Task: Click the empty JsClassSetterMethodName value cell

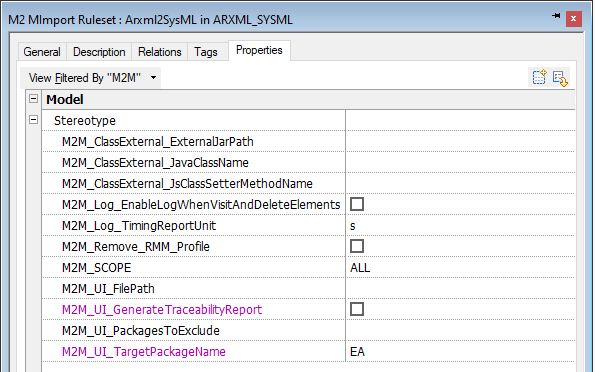Action: click(x=460, y=183)
